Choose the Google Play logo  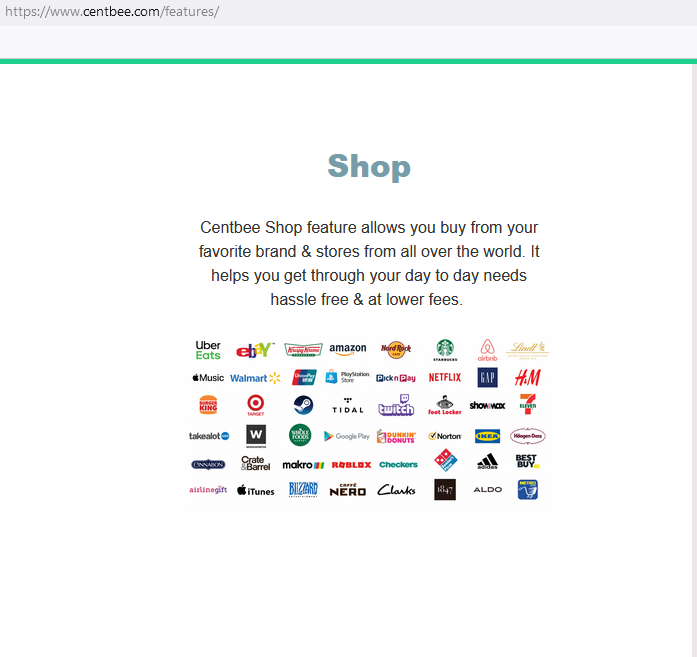tap(347, 437)
